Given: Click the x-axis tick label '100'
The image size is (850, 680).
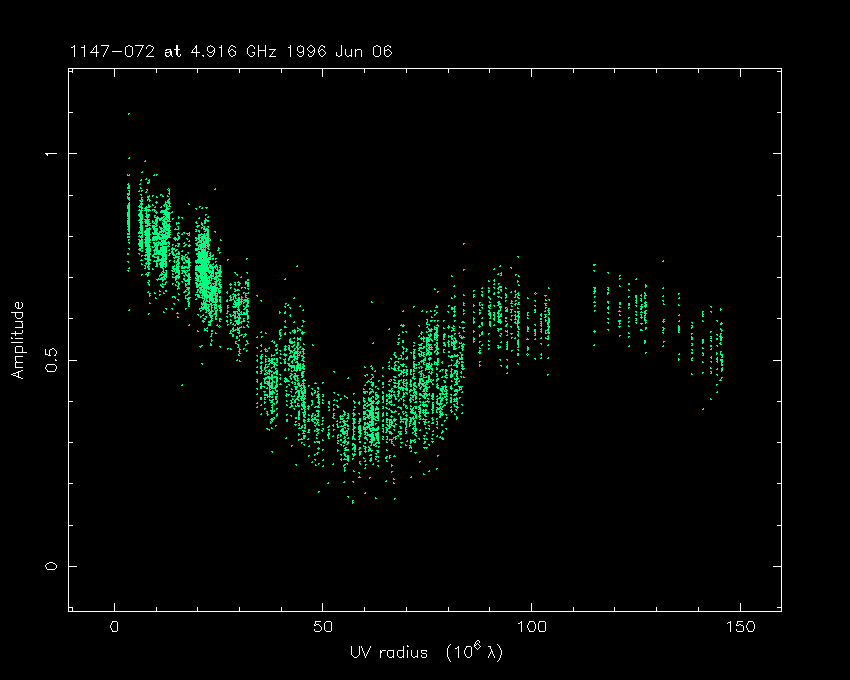Looking at the screenshot, I should (530, 628).
